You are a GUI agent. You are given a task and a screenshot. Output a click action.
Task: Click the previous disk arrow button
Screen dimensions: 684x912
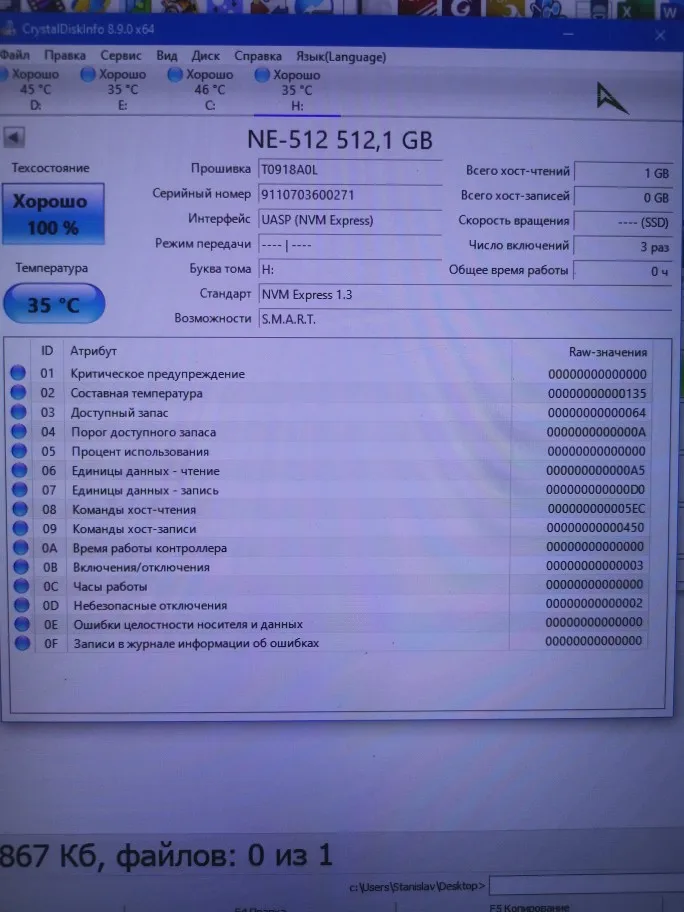13,138
